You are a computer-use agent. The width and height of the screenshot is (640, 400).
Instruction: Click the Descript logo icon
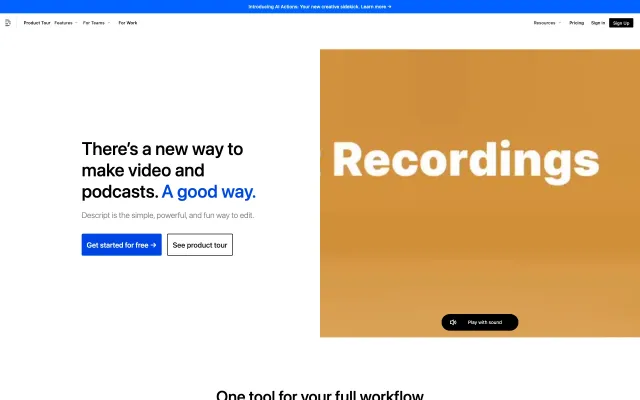[8, 22]
